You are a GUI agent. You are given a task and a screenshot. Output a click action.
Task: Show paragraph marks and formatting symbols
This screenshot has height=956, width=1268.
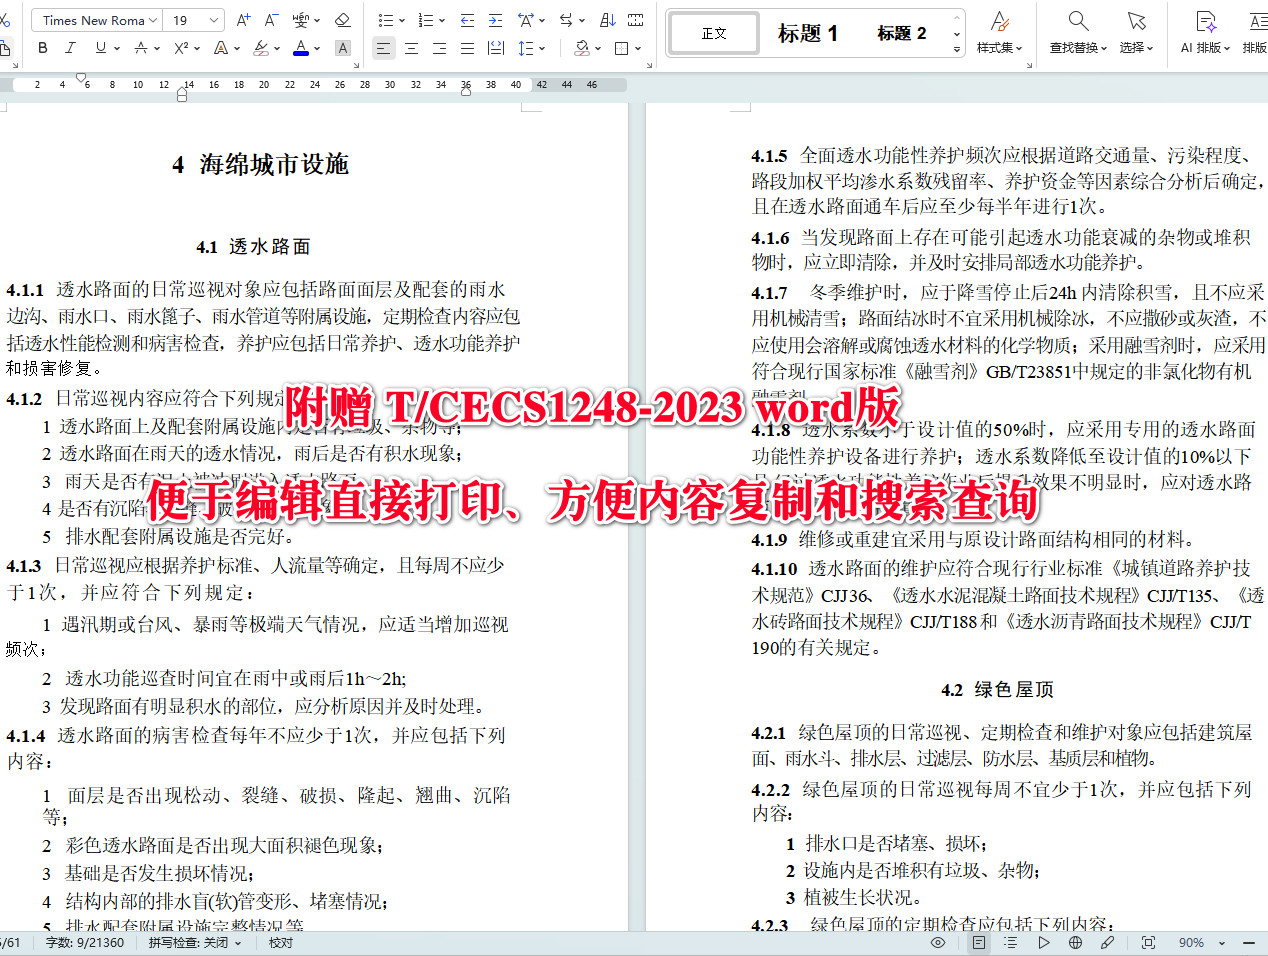[635, 20]
